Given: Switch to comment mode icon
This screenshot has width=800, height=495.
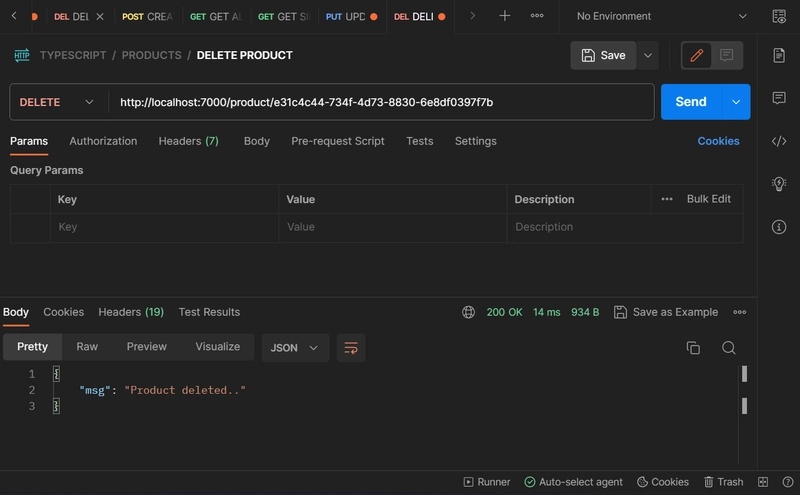Looking at the screenshot, I should 727,55.
